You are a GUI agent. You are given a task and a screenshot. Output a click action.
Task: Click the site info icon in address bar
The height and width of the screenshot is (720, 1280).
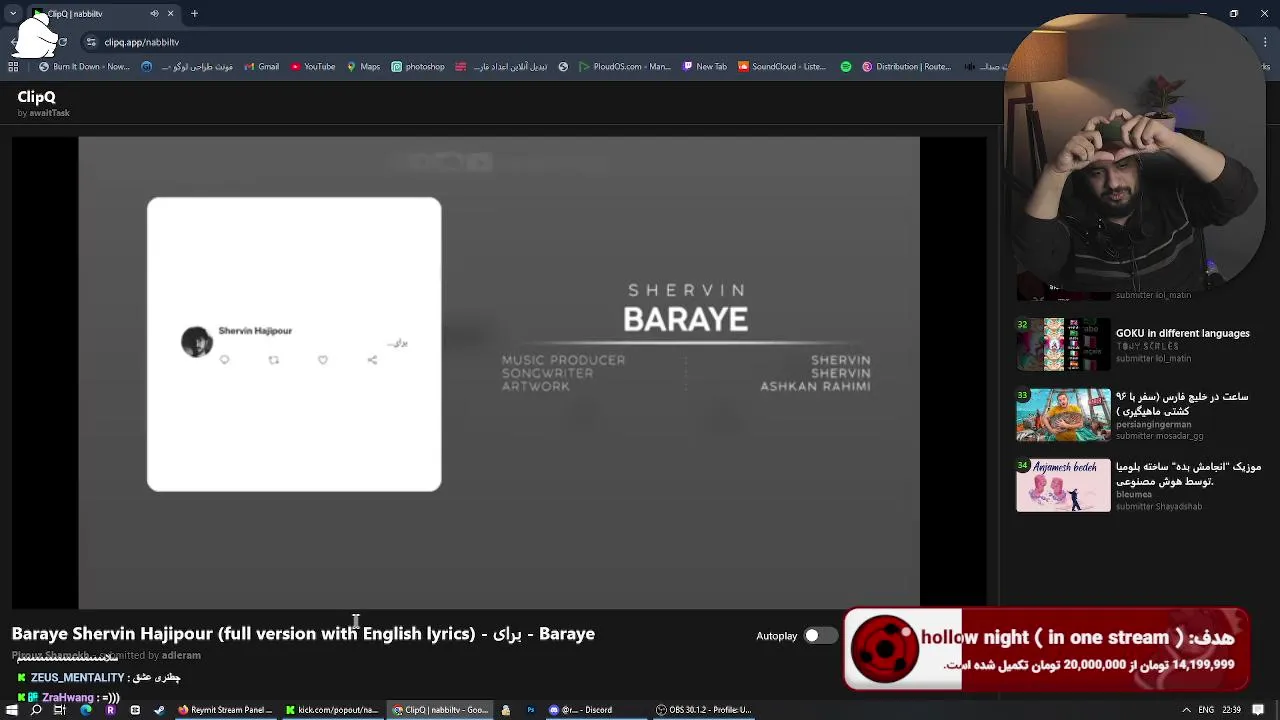tap(92, 42)
